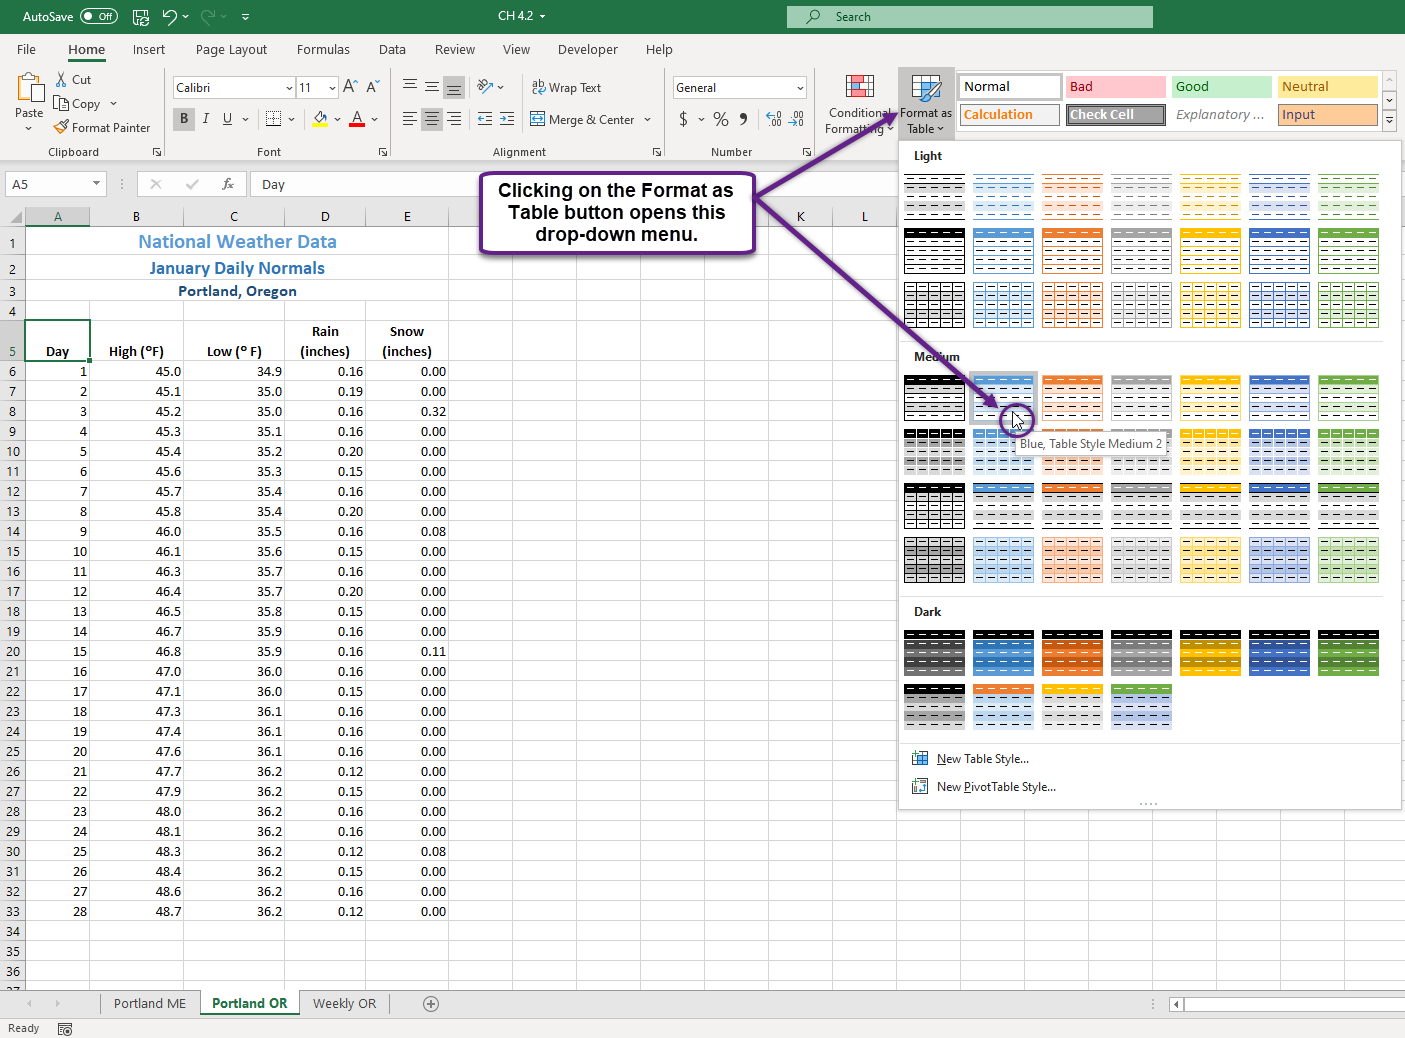Apply the Check Cell style
Image resolution: width=1405 pixels, height=1038 pixels.
(x=1116, y=115)
